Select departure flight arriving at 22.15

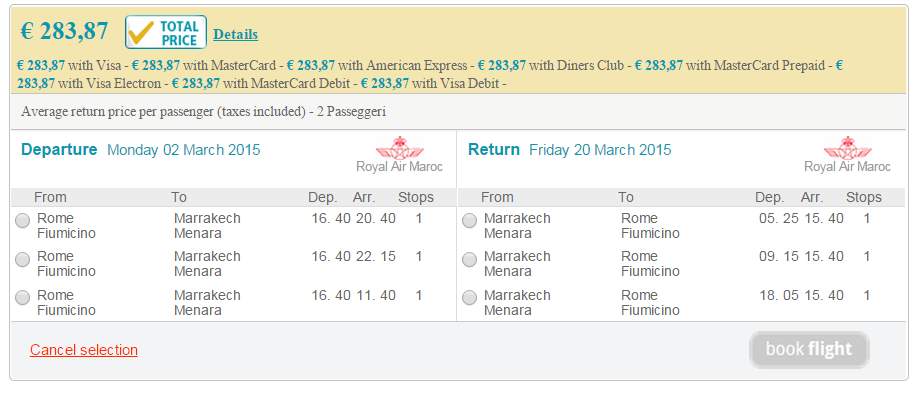(x=22, y=259)
